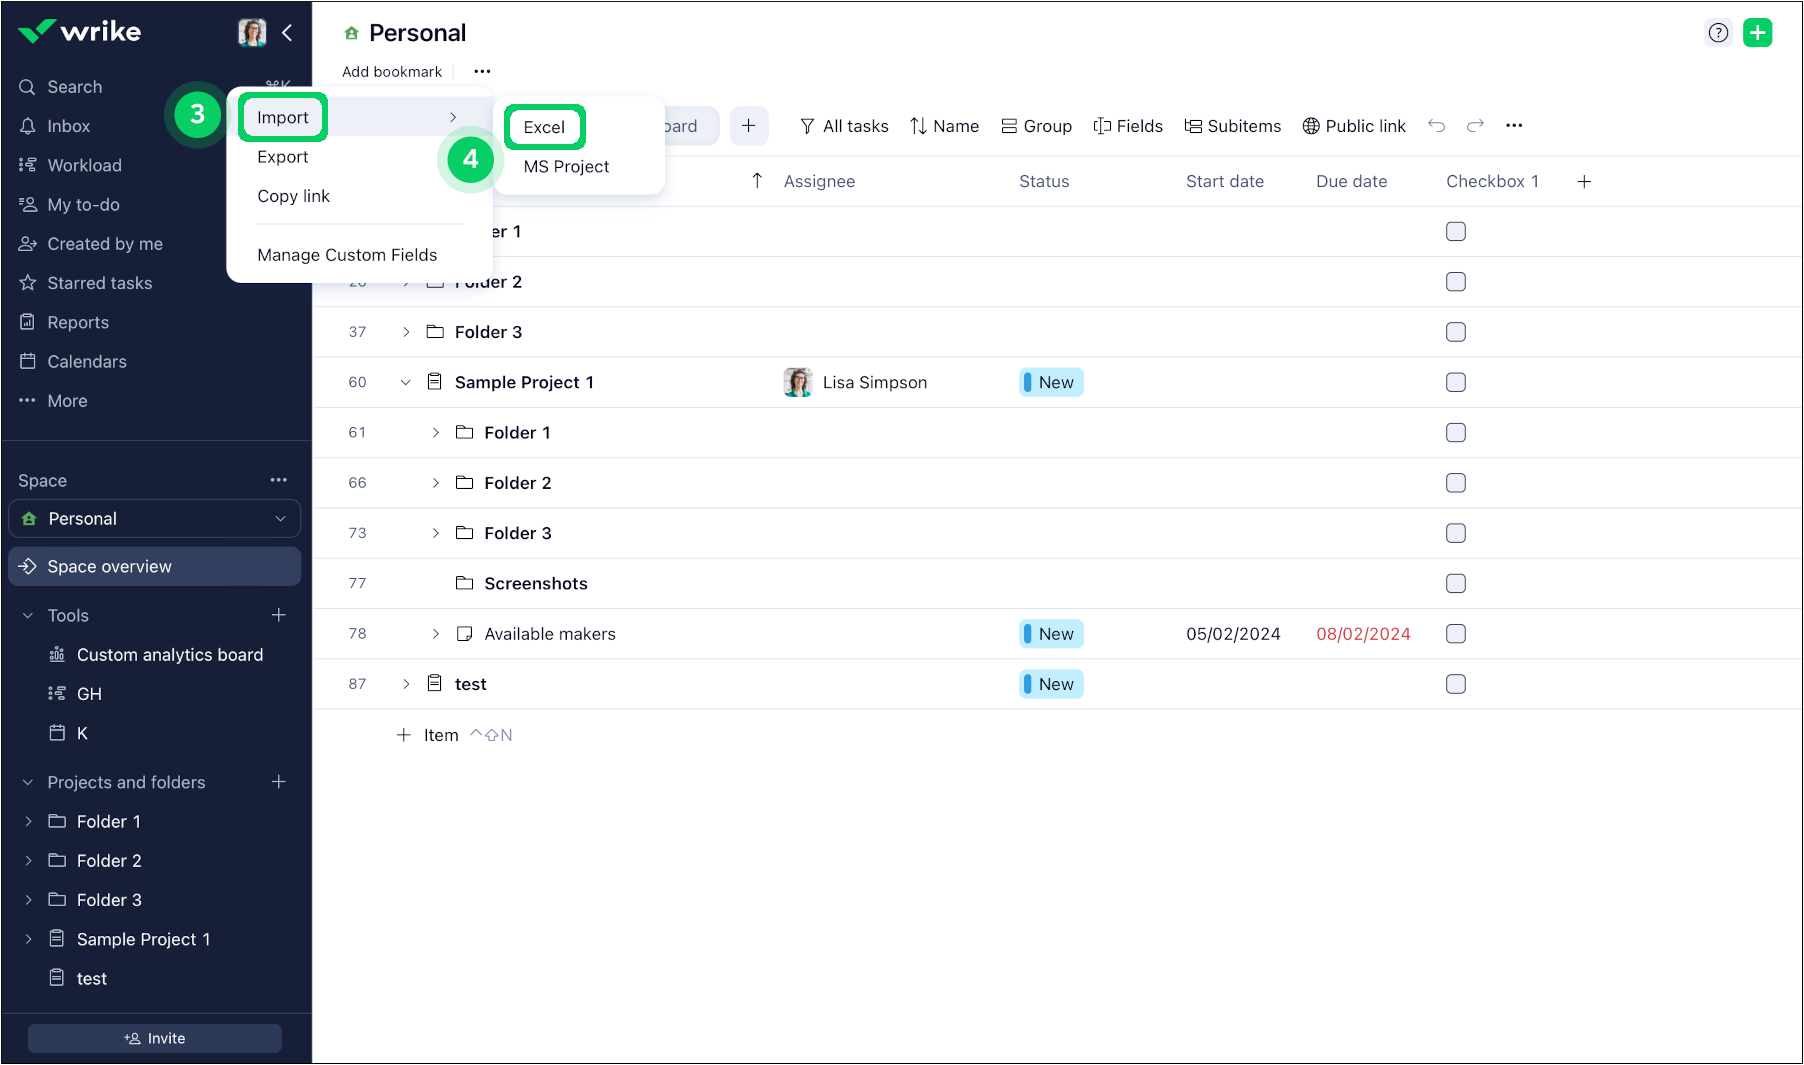1804x1065 pixels.
Task: Add a new column with plus icon
Action: [1584, 182]
